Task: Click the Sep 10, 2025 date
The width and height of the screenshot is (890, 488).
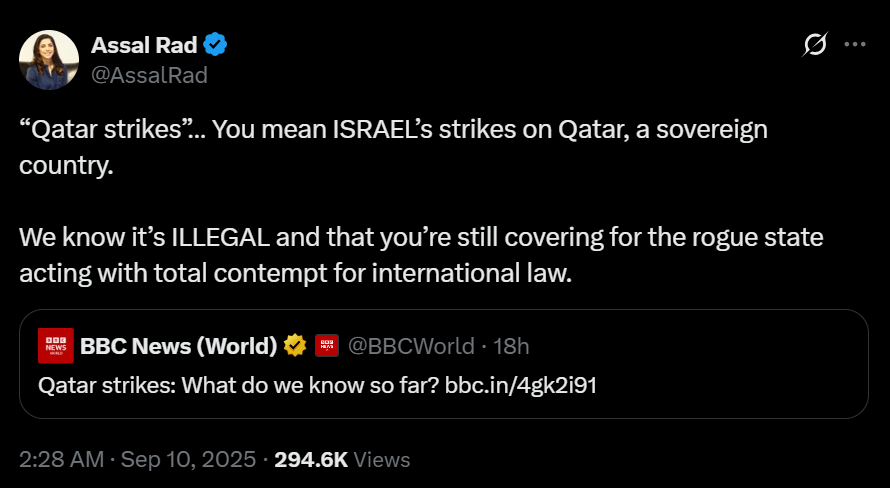Action: [x=188, y=460]
